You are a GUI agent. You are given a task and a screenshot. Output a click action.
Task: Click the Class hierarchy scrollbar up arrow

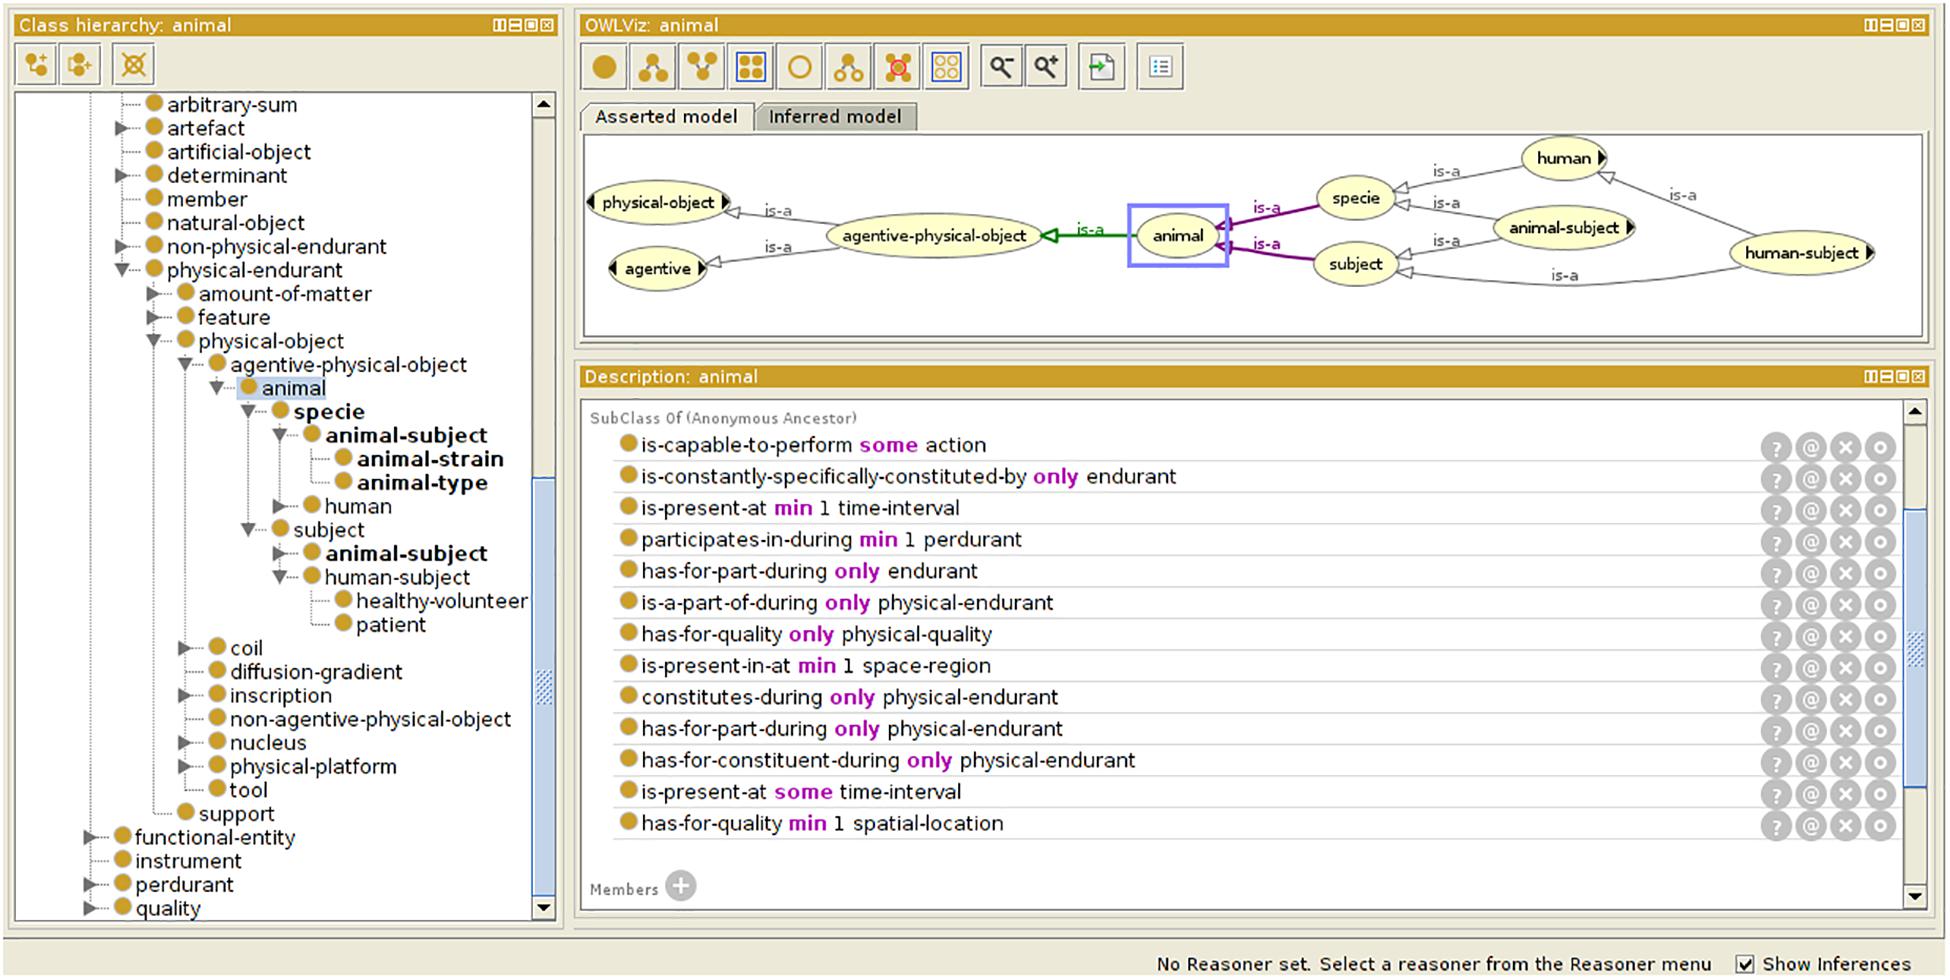click(x=543, y=105)
